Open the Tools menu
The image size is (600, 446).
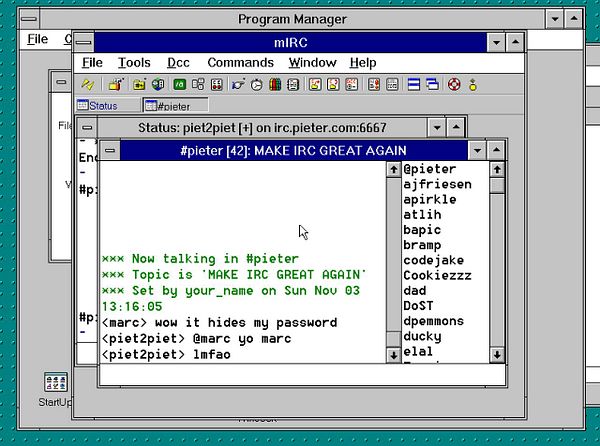pyautogui.click(x=134, y=63)
